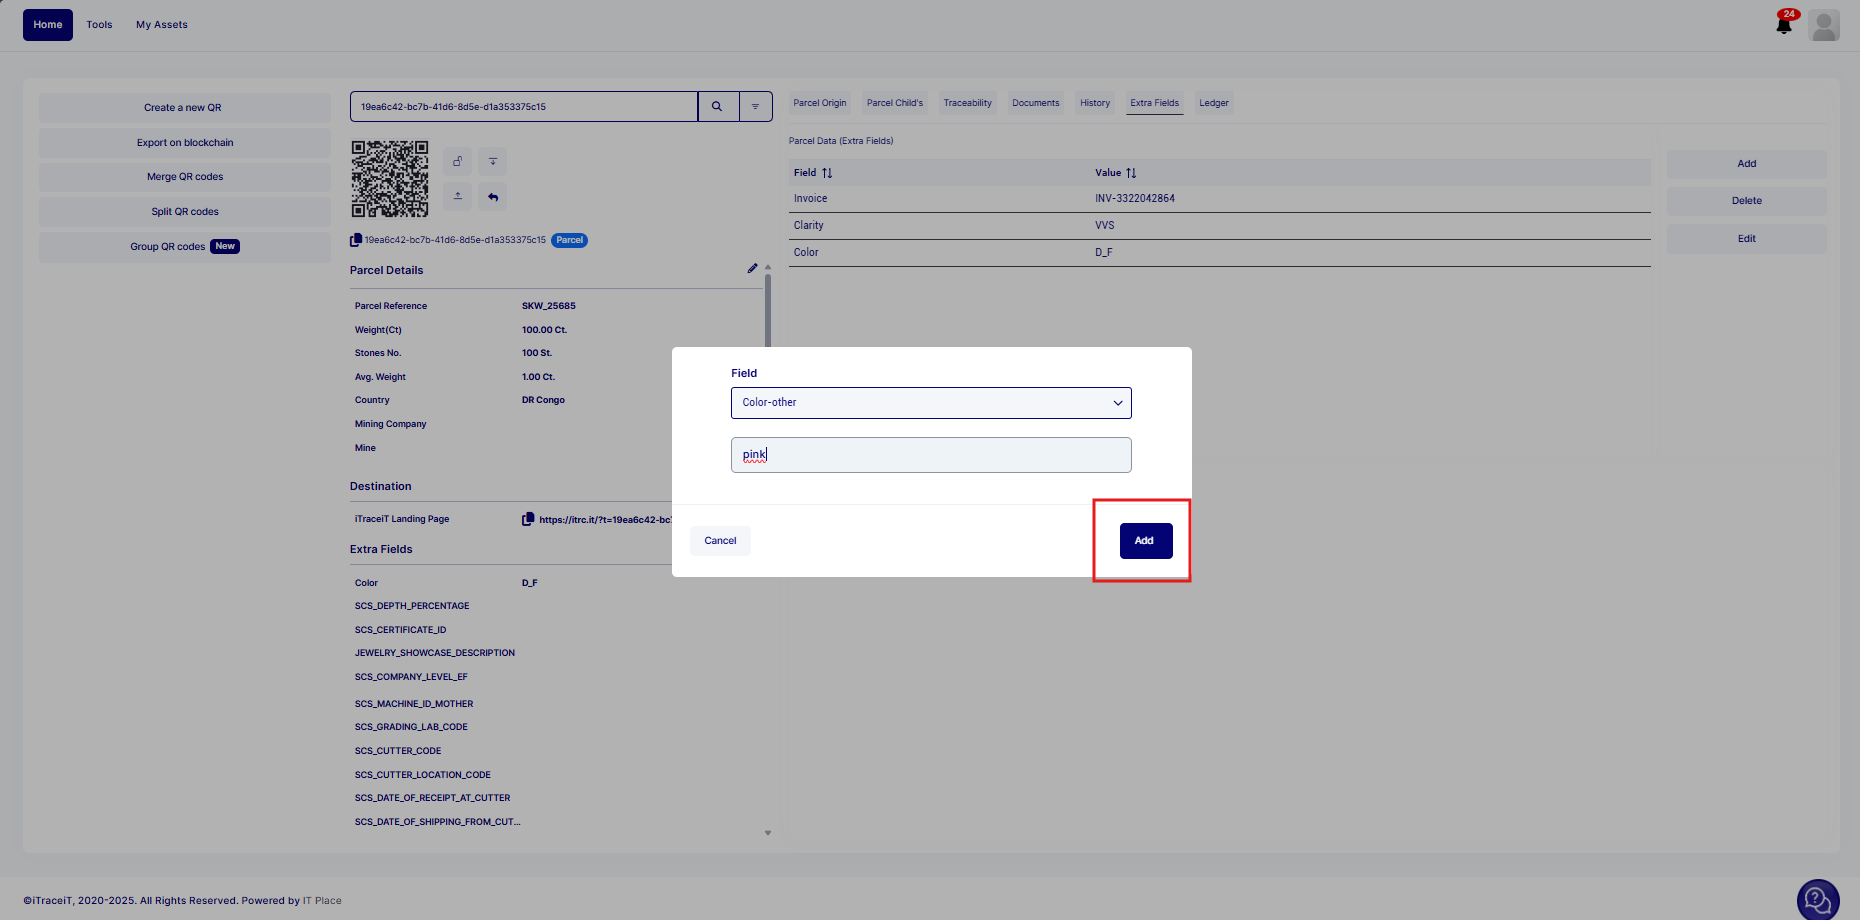1860x920 pixels.
Task: Sort the table by Value column
Action: 1131,173
